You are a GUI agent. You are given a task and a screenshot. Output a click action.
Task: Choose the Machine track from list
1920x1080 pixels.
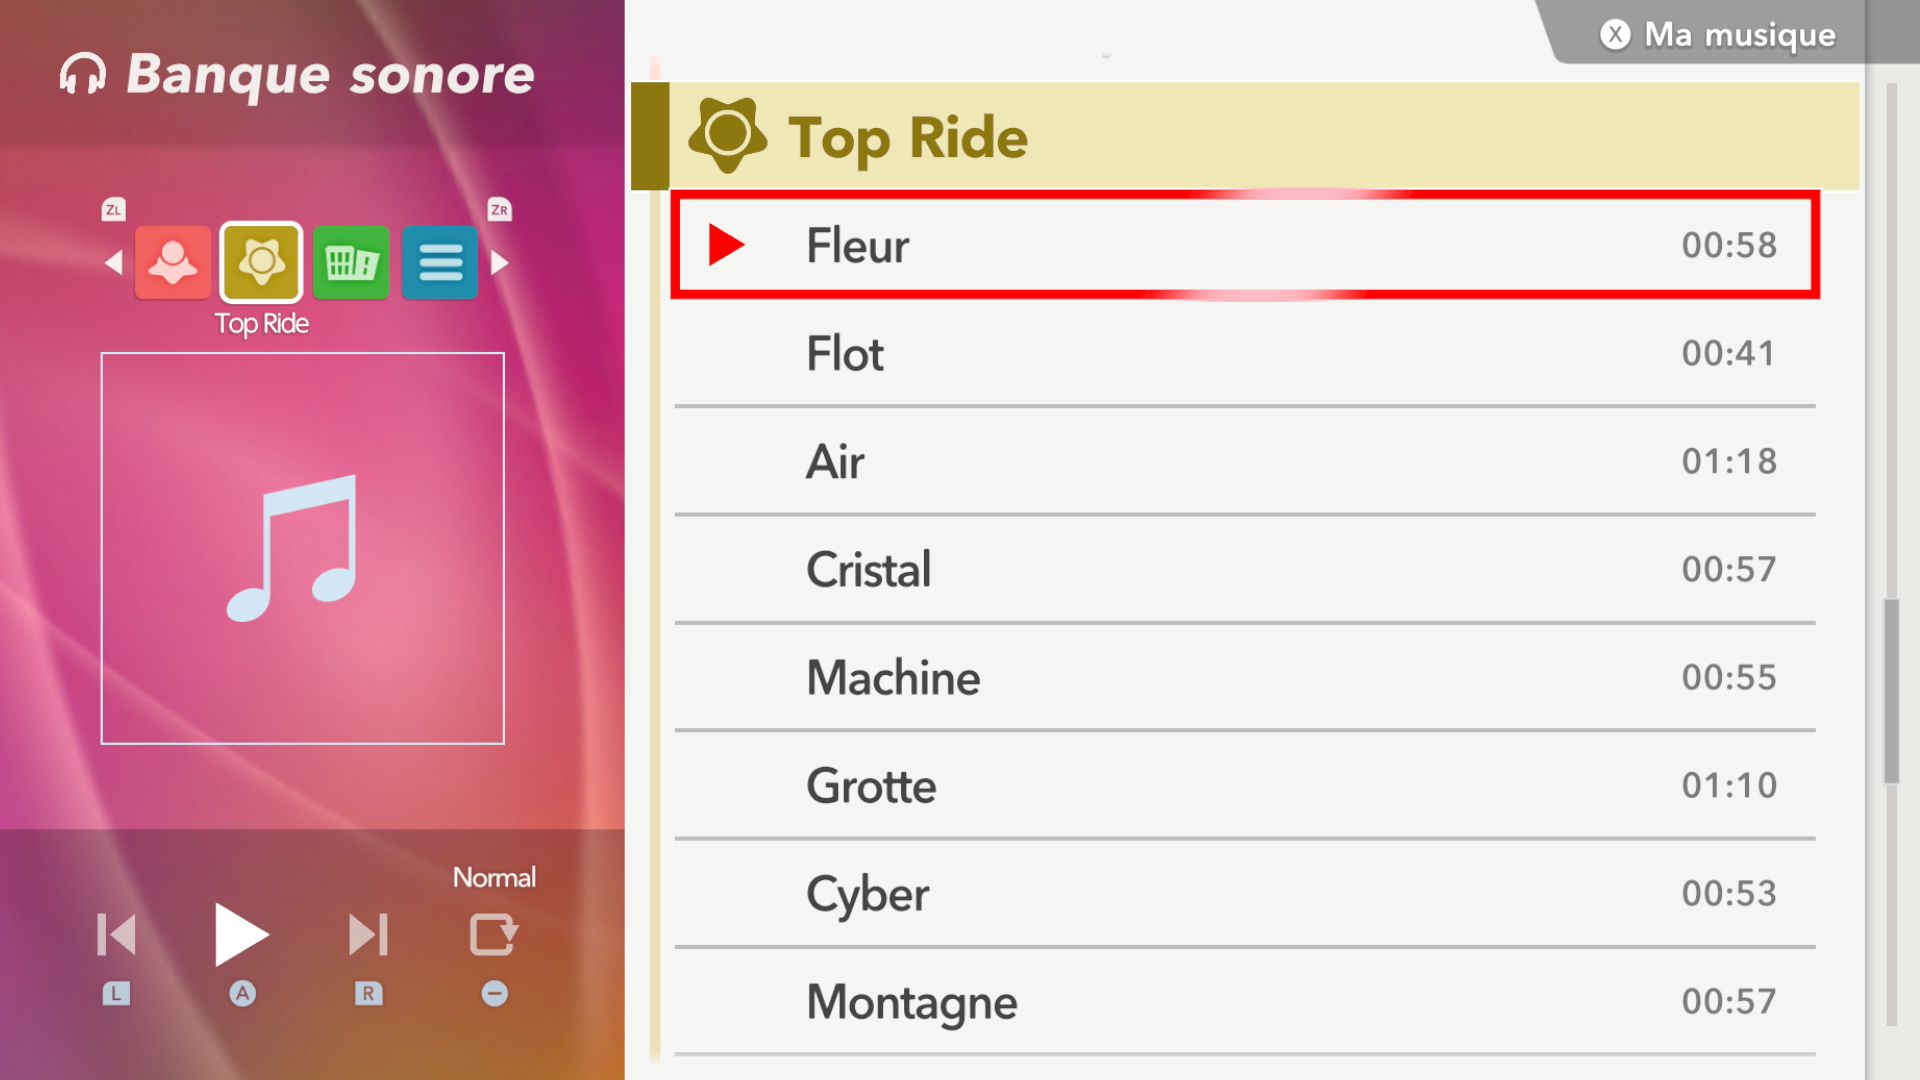click(1245, 677)
